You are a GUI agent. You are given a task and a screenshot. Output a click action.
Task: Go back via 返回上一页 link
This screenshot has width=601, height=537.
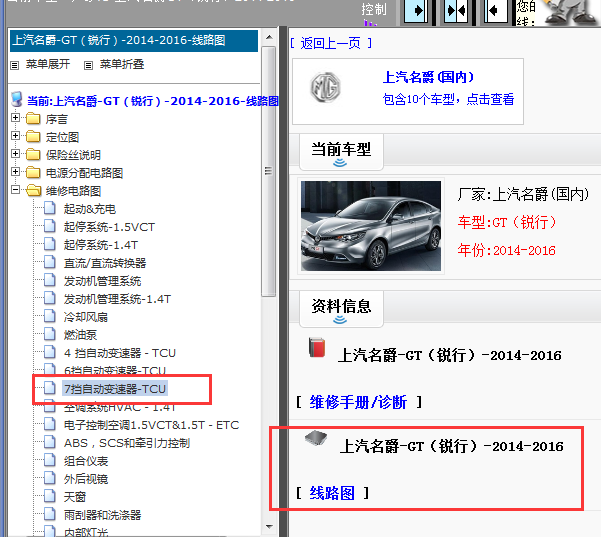(331, 43)
